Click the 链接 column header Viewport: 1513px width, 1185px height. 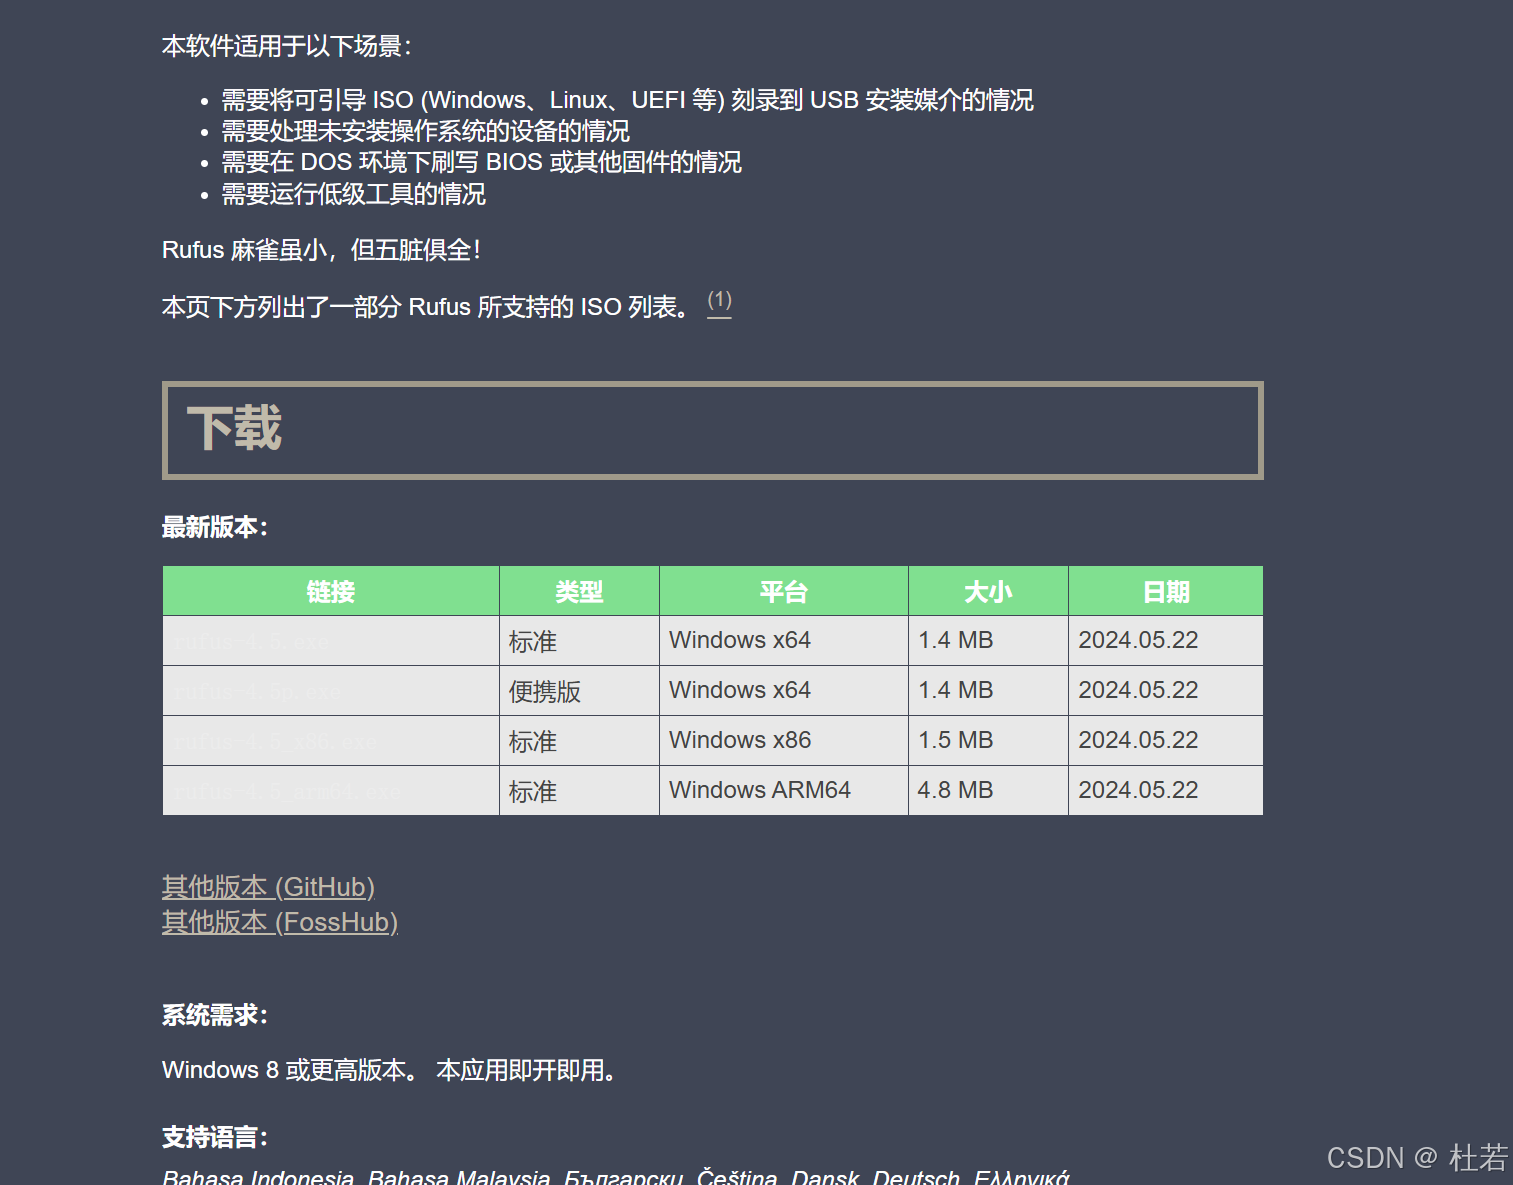(331, 591)
